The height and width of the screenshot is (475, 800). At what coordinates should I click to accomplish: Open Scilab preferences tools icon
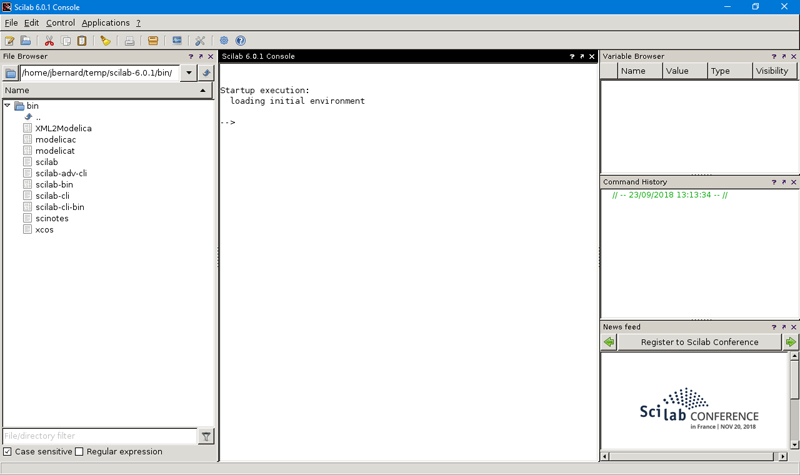200,41
